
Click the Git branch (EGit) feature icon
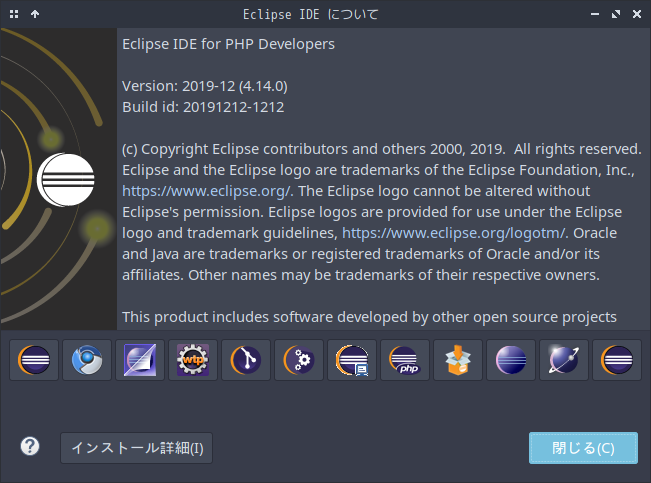(246, 360)
